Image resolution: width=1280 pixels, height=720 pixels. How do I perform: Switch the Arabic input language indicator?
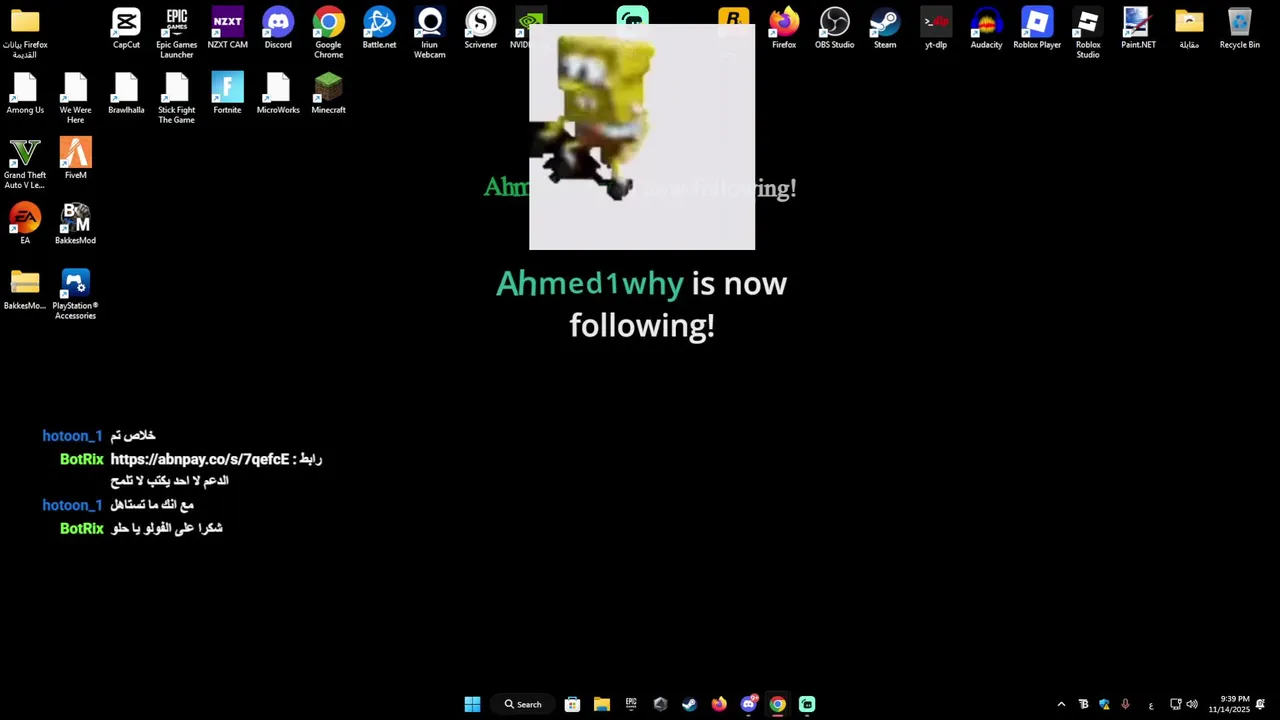tap(1151, 704)
